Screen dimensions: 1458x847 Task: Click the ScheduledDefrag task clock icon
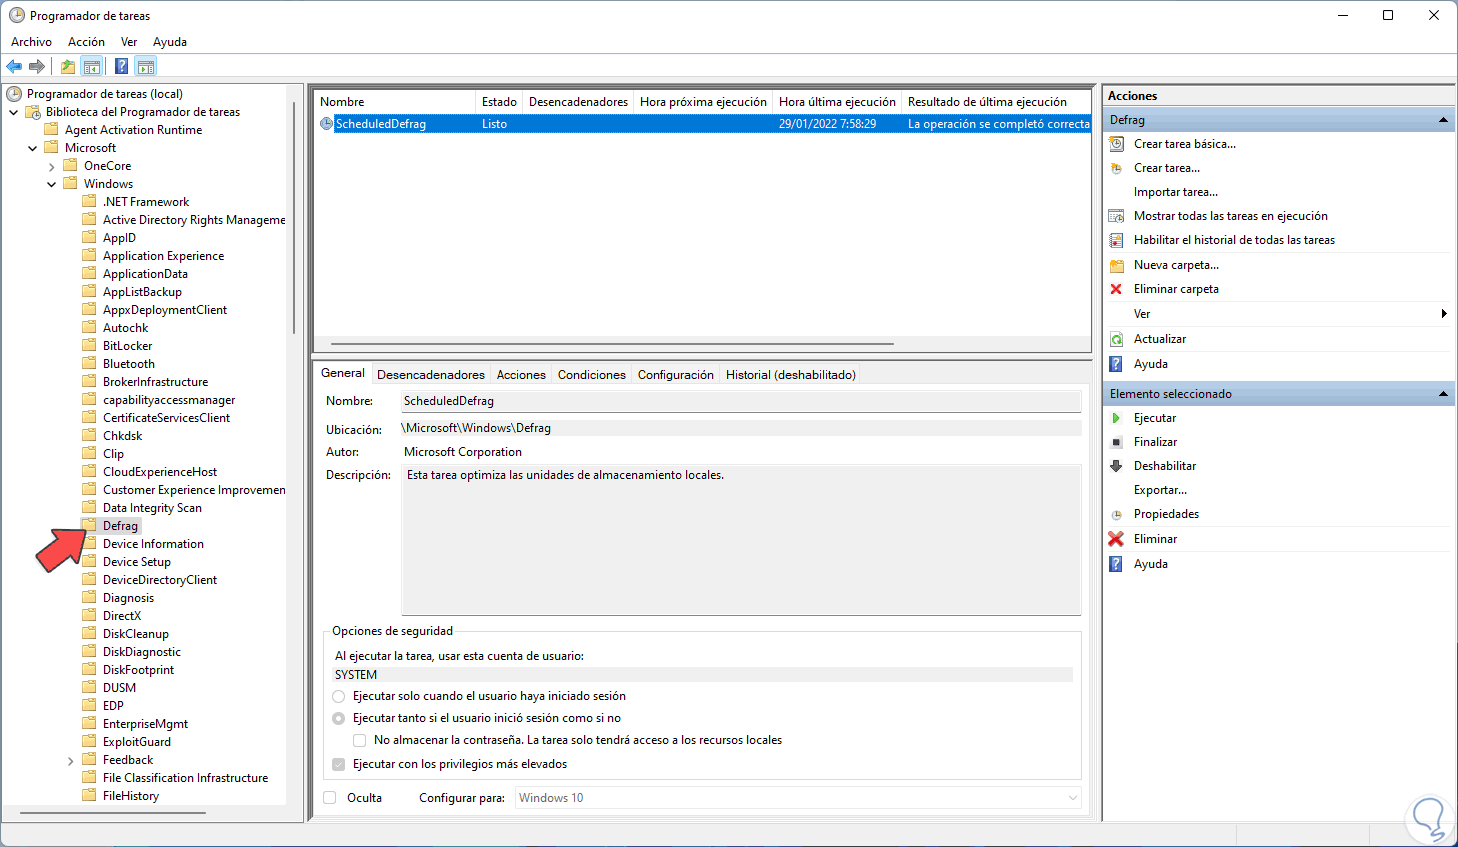click(326, 124)
